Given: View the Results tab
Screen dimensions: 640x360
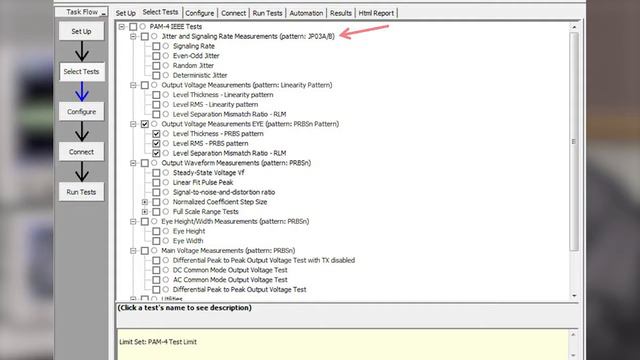Looking at the screenshot, I should (x=341, y=13).
